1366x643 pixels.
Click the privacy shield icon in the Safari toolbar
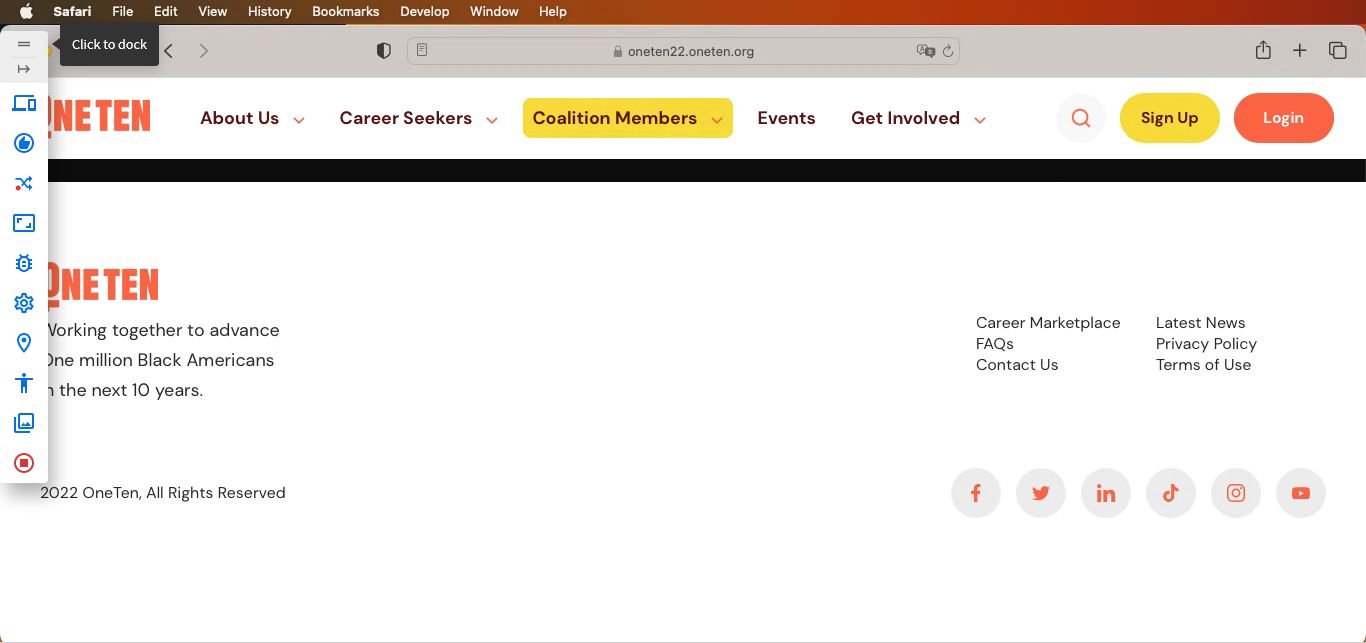click(x=383, y=50)
